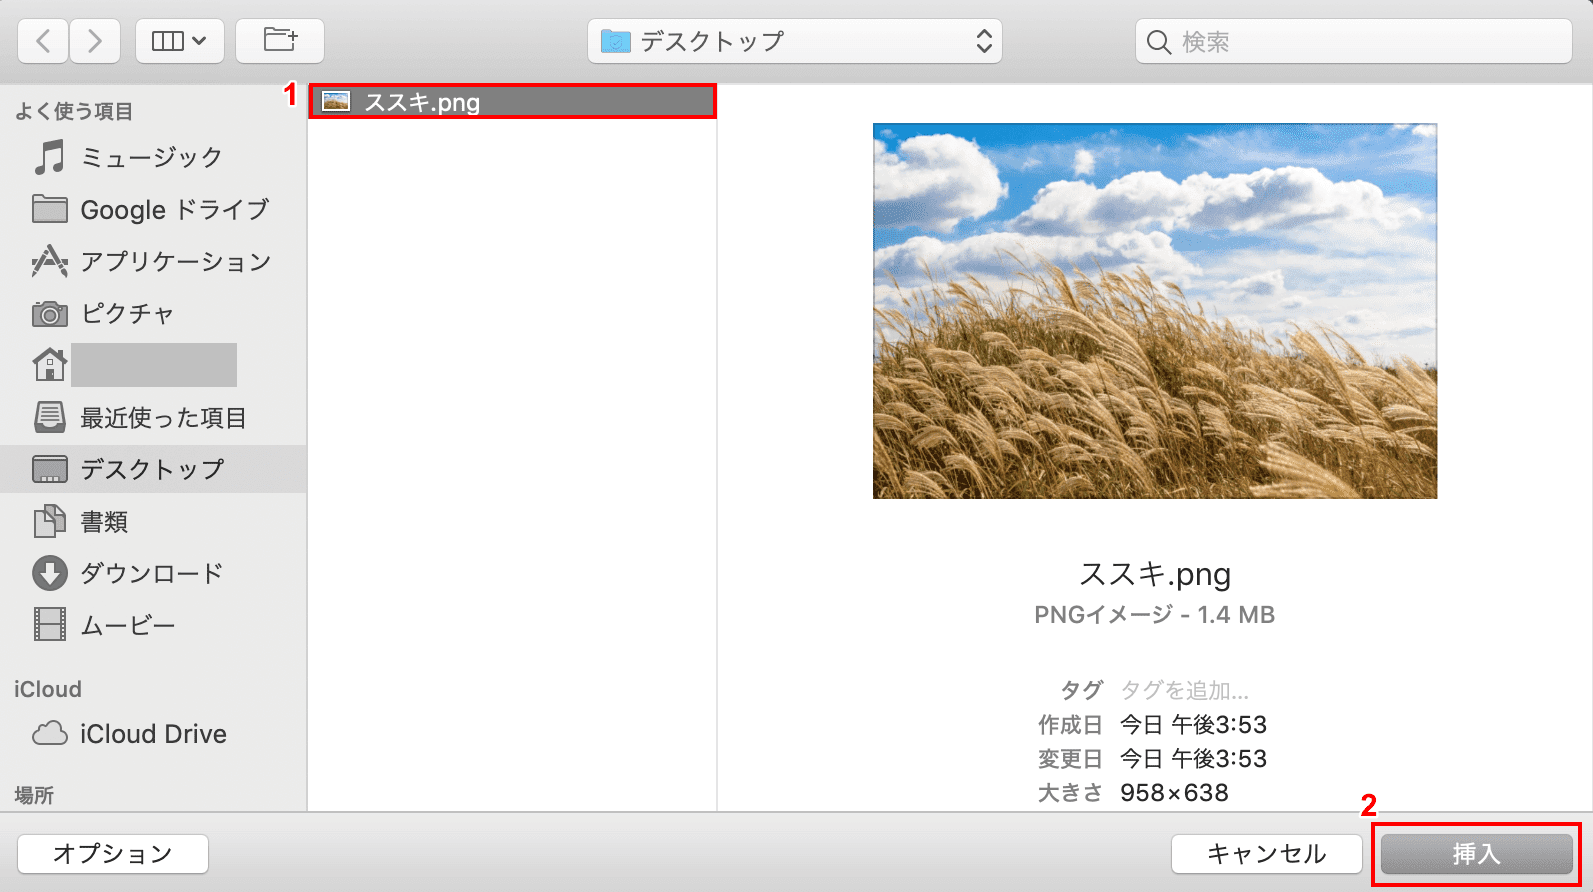Click the camera icon beside ピクチャ
The height and width of the screenshot is (892, 1593).
coord(49,314)
